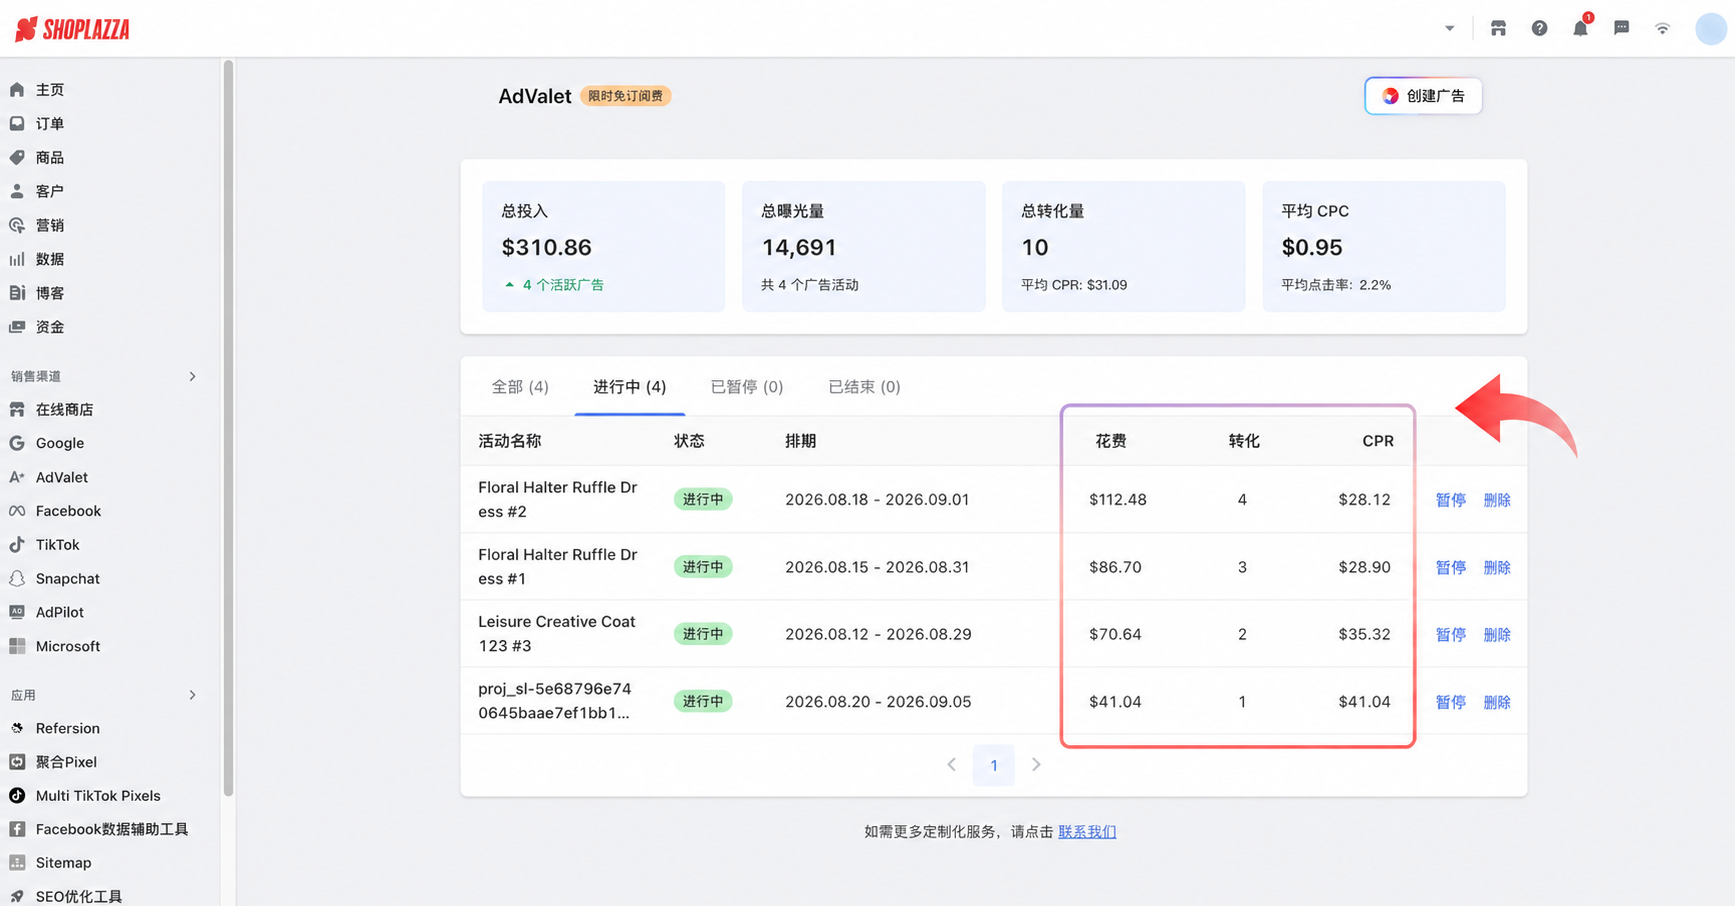The image size is (1735, 906).
Task: Select page 1 in pagination
Action: click(x=994, y=765)
